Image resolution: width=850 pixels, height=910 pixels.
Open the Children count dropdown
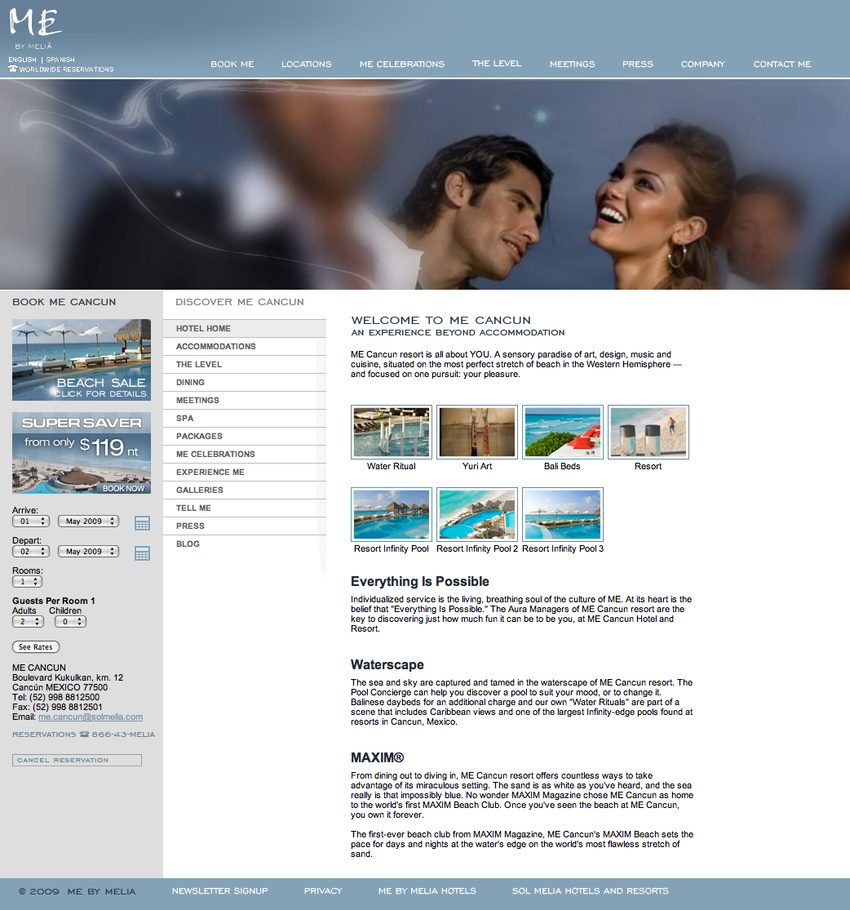click(70, 622)
